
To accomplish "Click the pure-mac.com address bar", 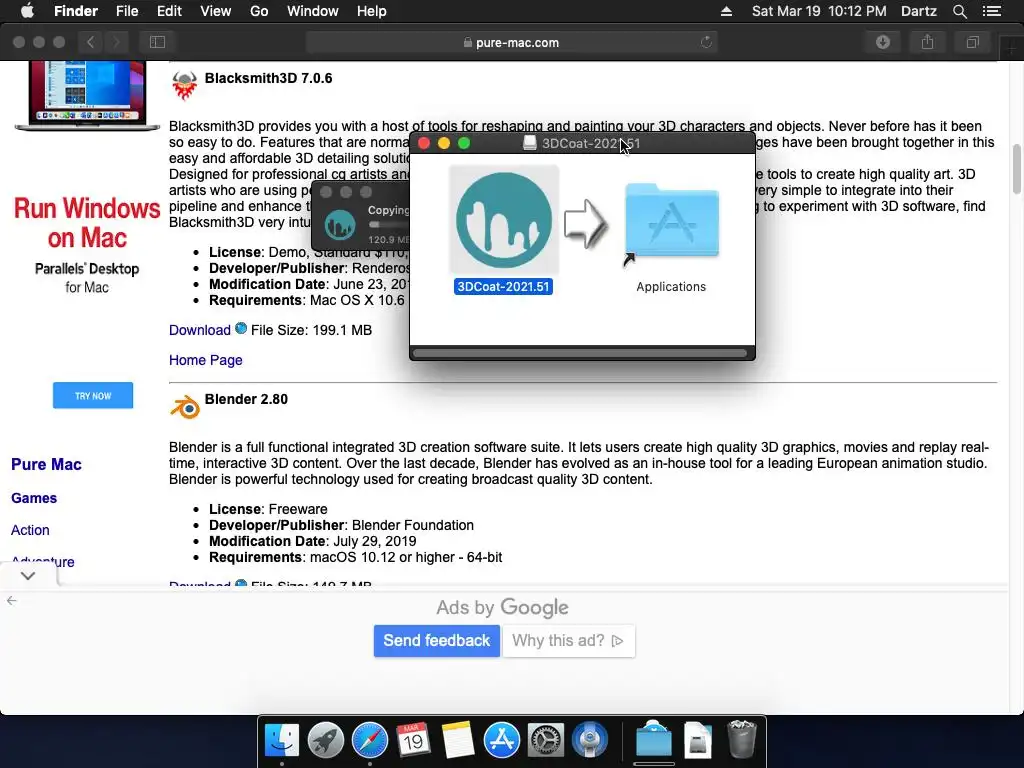I will click(511, 42).
